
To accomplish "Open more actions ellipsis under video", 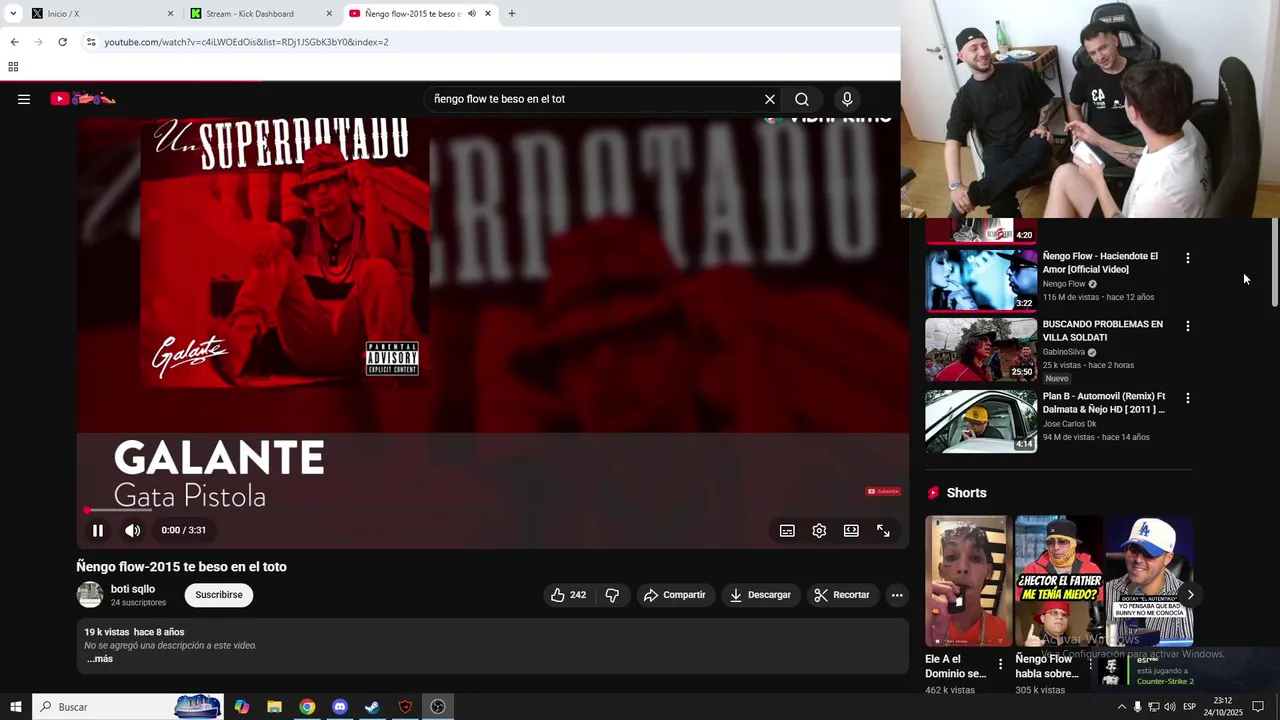I will click(897, 595).
